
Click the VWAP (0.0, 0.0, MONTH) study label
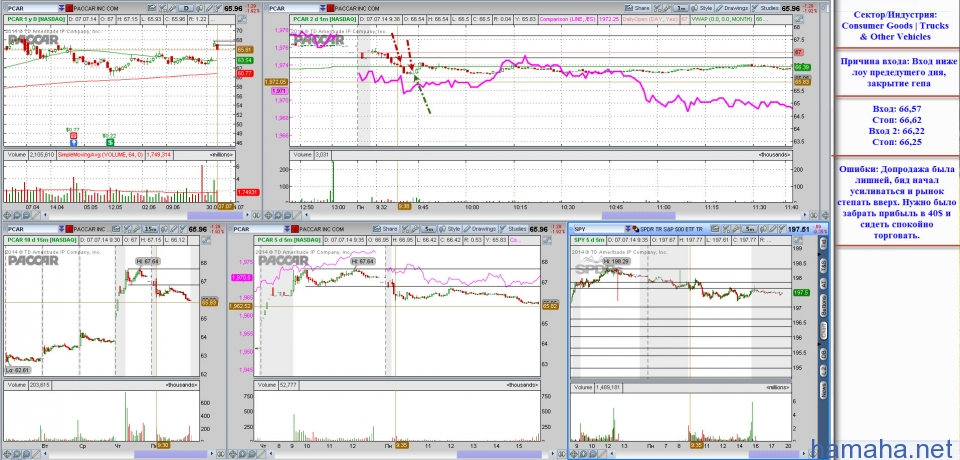coord(722,19)
